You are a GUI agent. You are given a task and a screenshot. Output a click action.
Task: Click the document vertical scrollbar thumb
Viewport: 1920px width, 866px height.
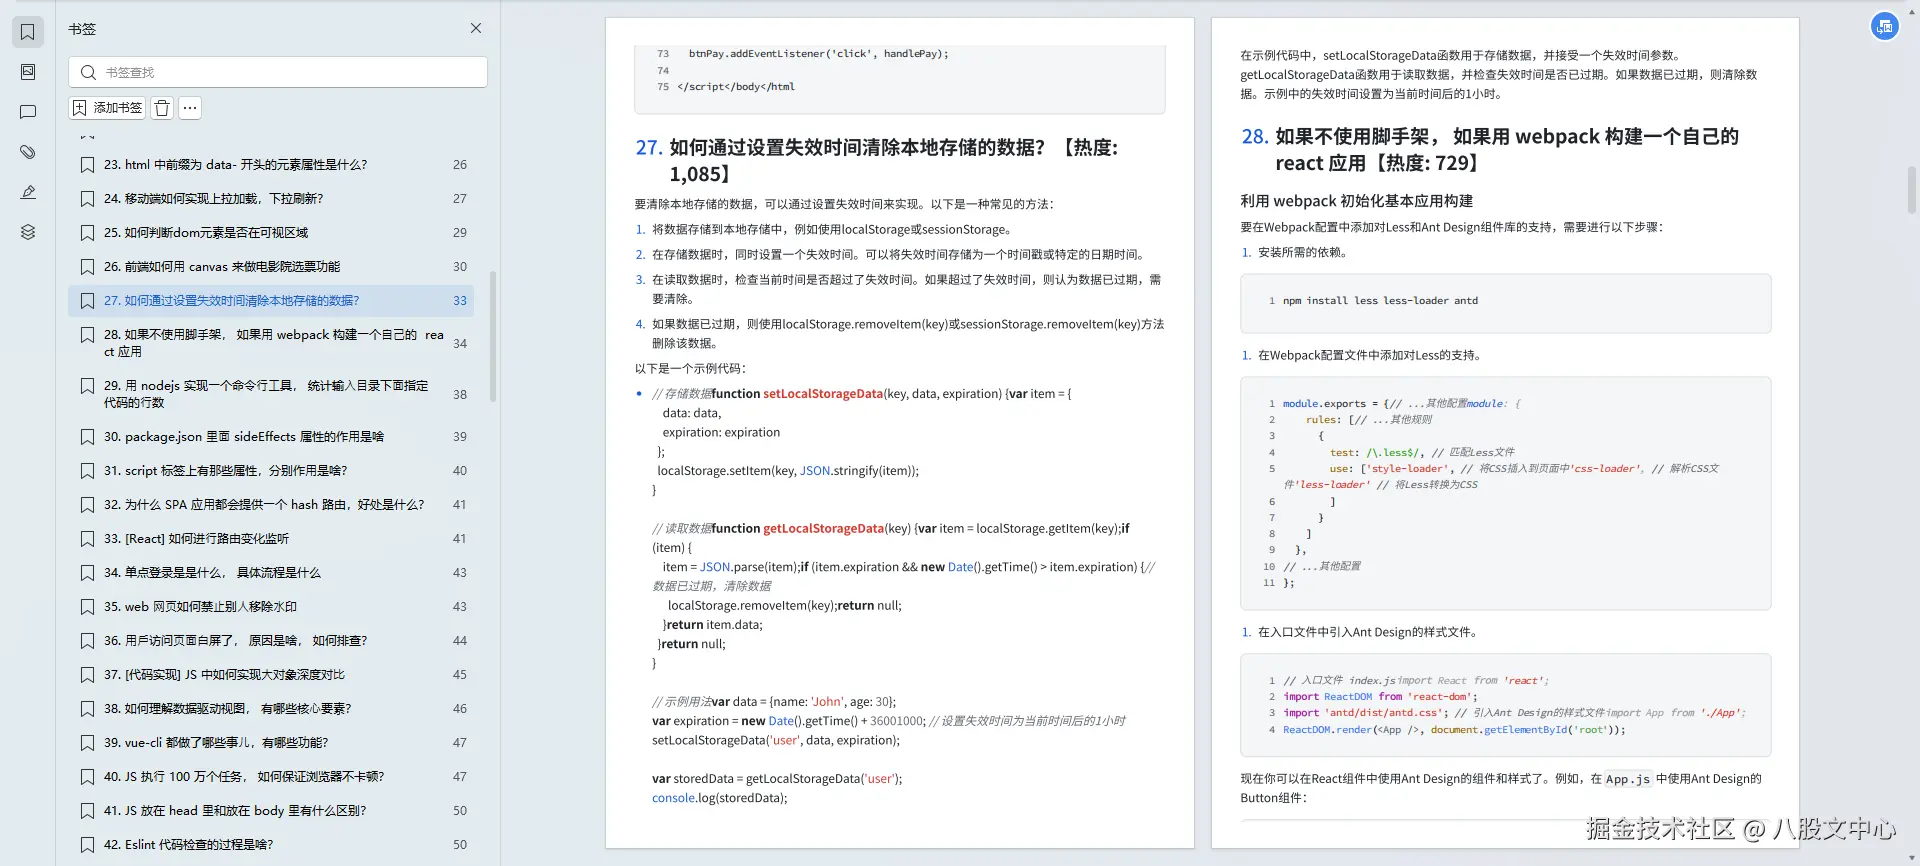coord(1912,190)
